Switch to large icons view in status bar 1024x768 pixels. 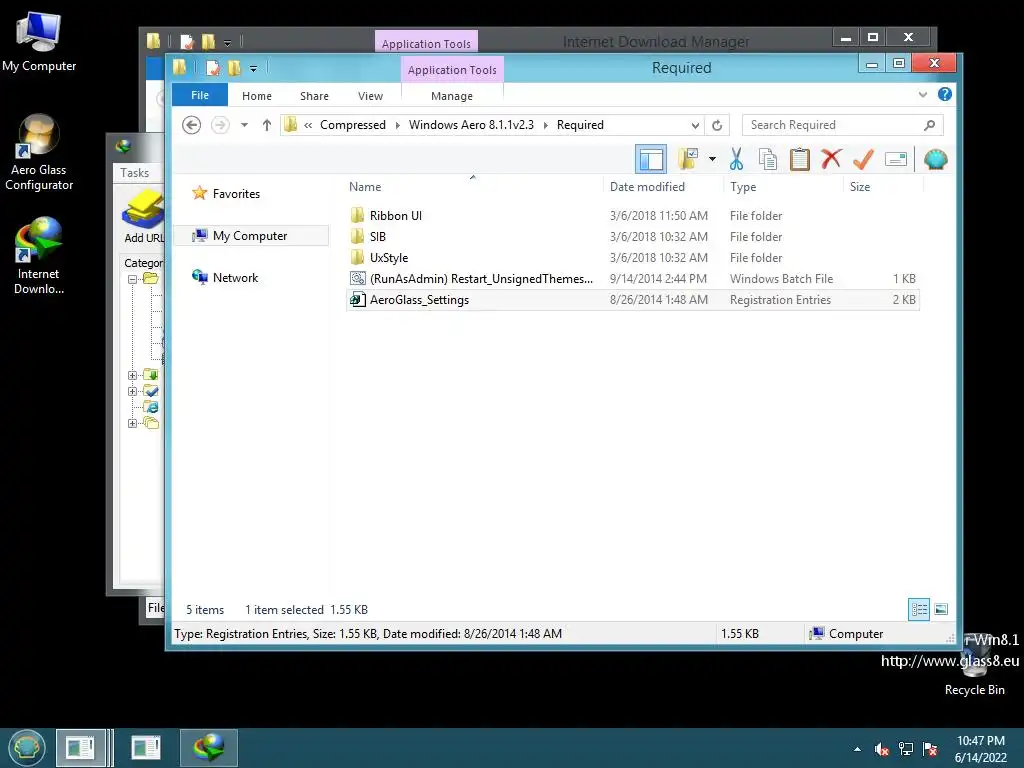pyautogui.click(x=940, y=609)
